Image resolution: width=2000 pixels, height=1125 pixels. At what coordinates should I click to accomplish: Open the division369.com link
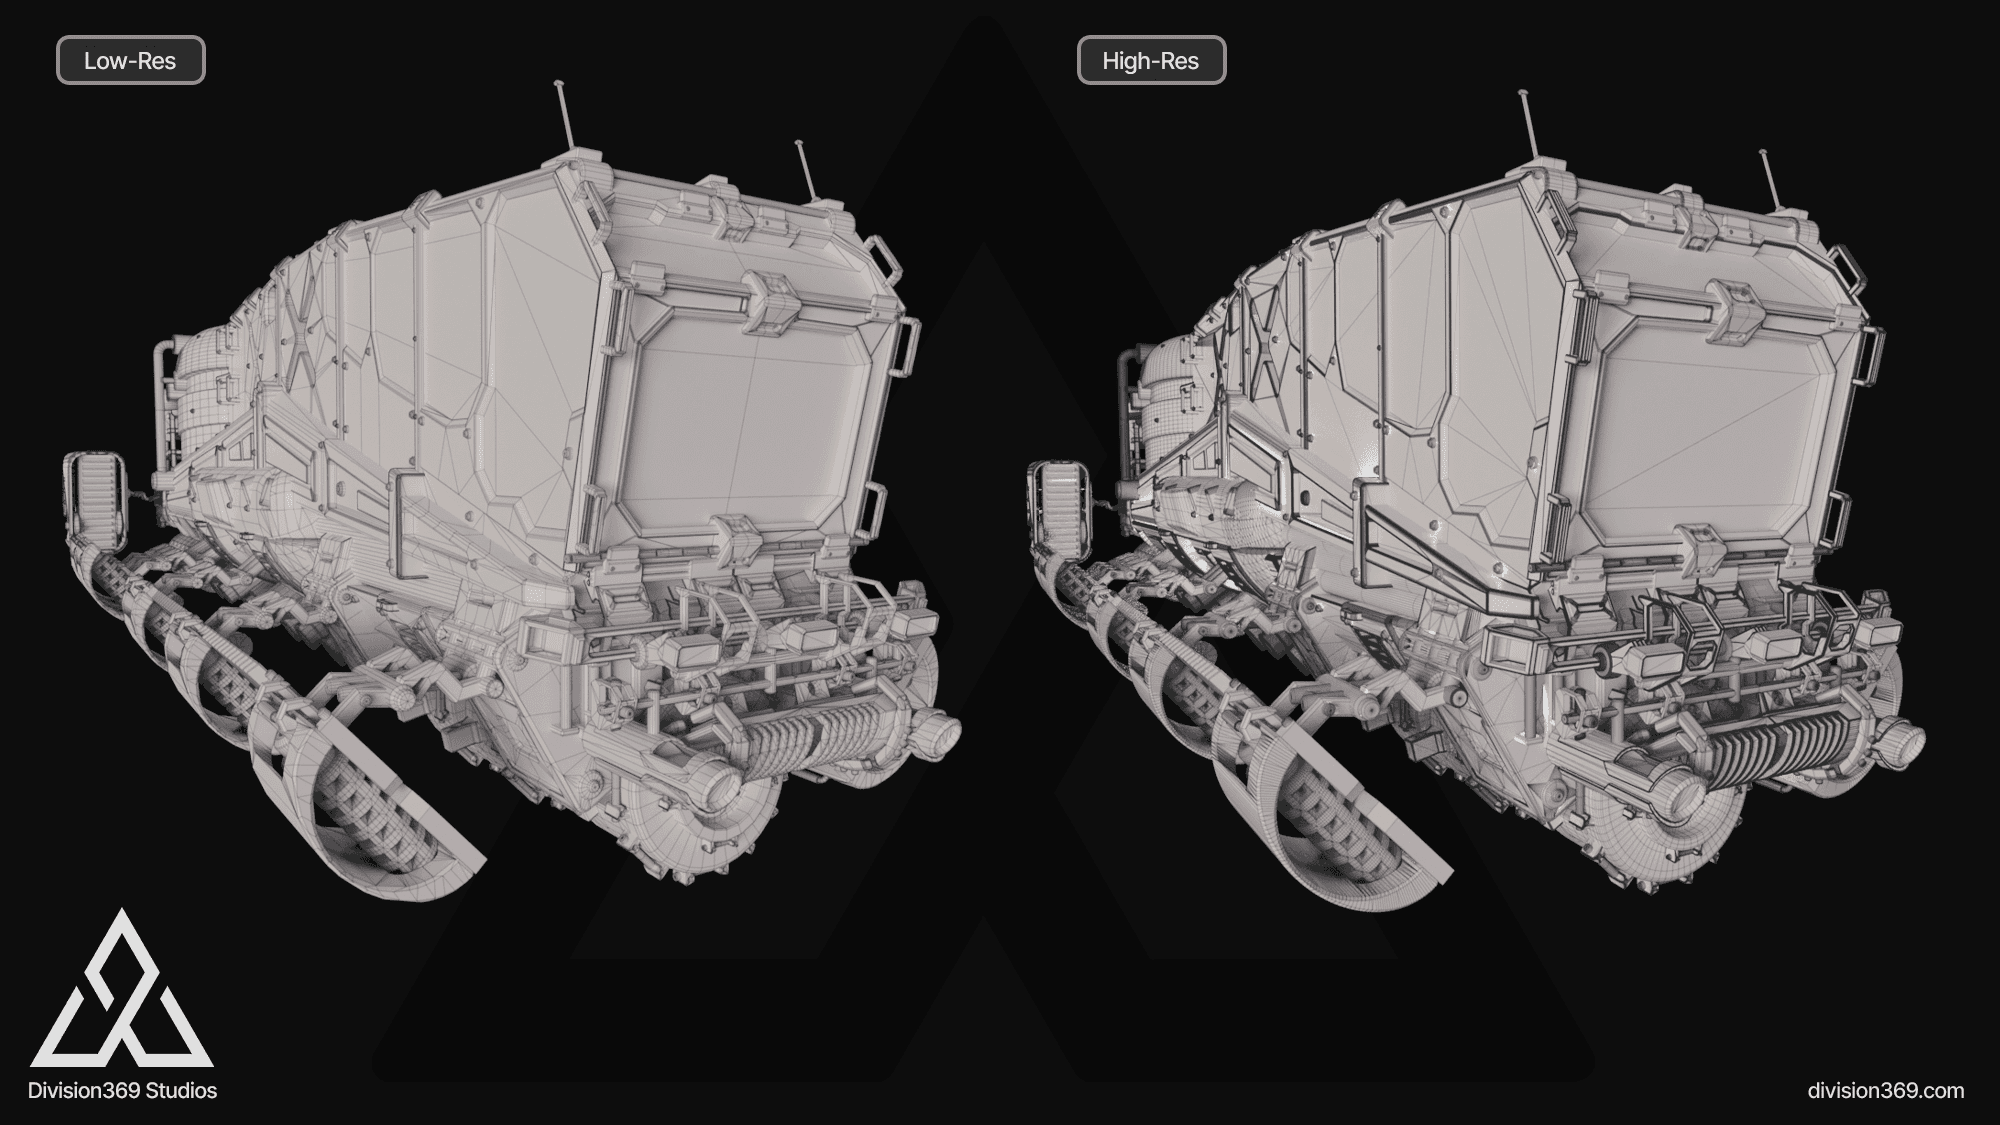pos(1886,1090)
